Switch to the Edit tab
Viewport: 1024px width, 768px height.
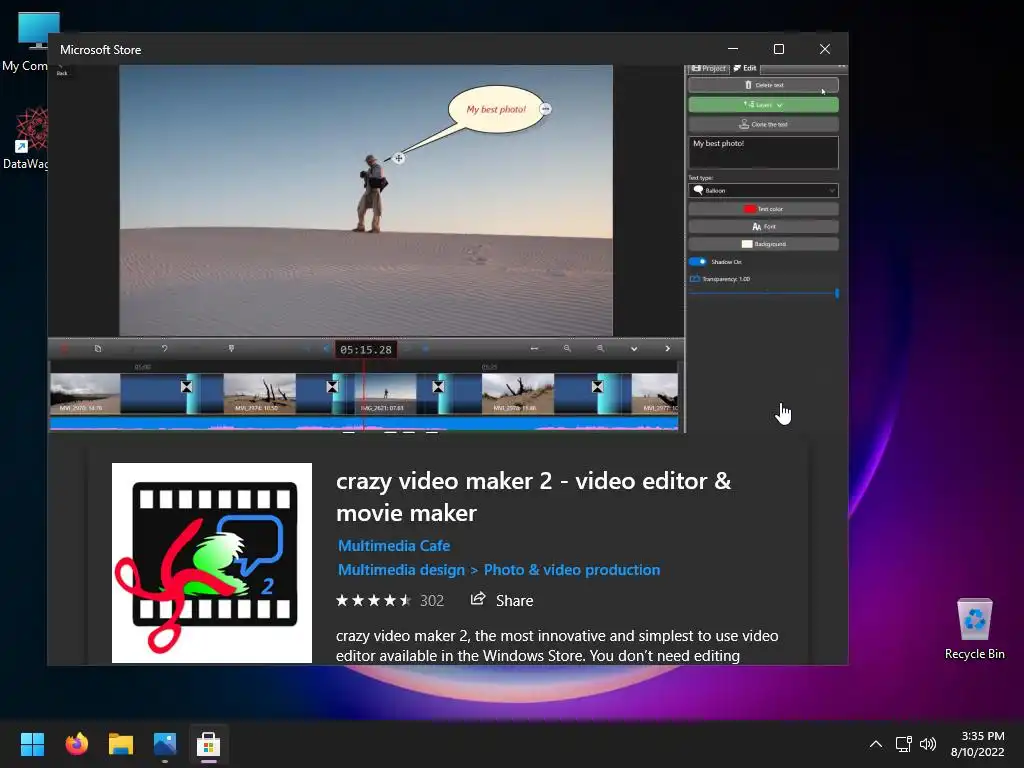click(x=745, y=68)
